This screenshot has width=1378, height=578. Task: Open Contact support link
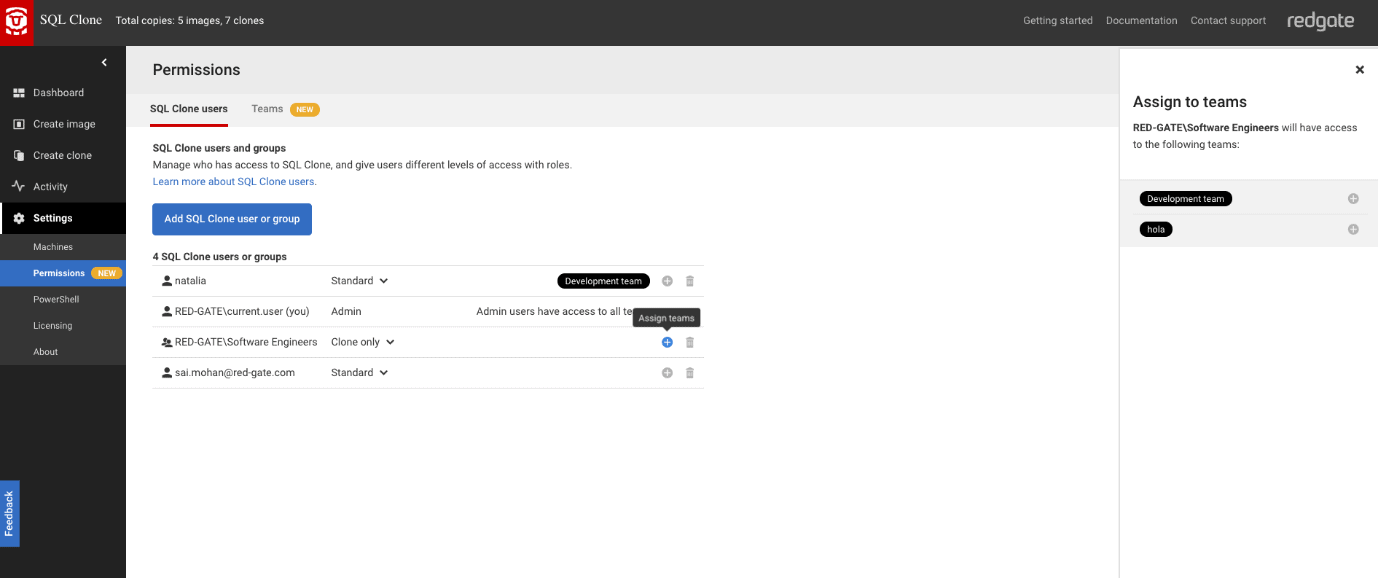point(1228,21)
